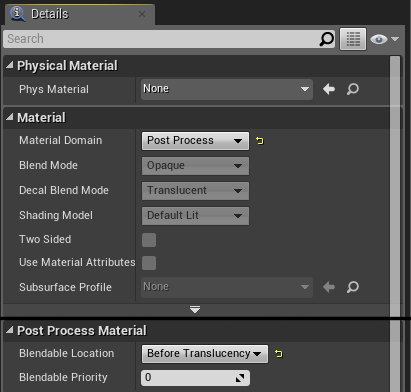Collapse the Physical Material section
The height and width of the screenshot is (392, 411).
(x=10, y=65)
